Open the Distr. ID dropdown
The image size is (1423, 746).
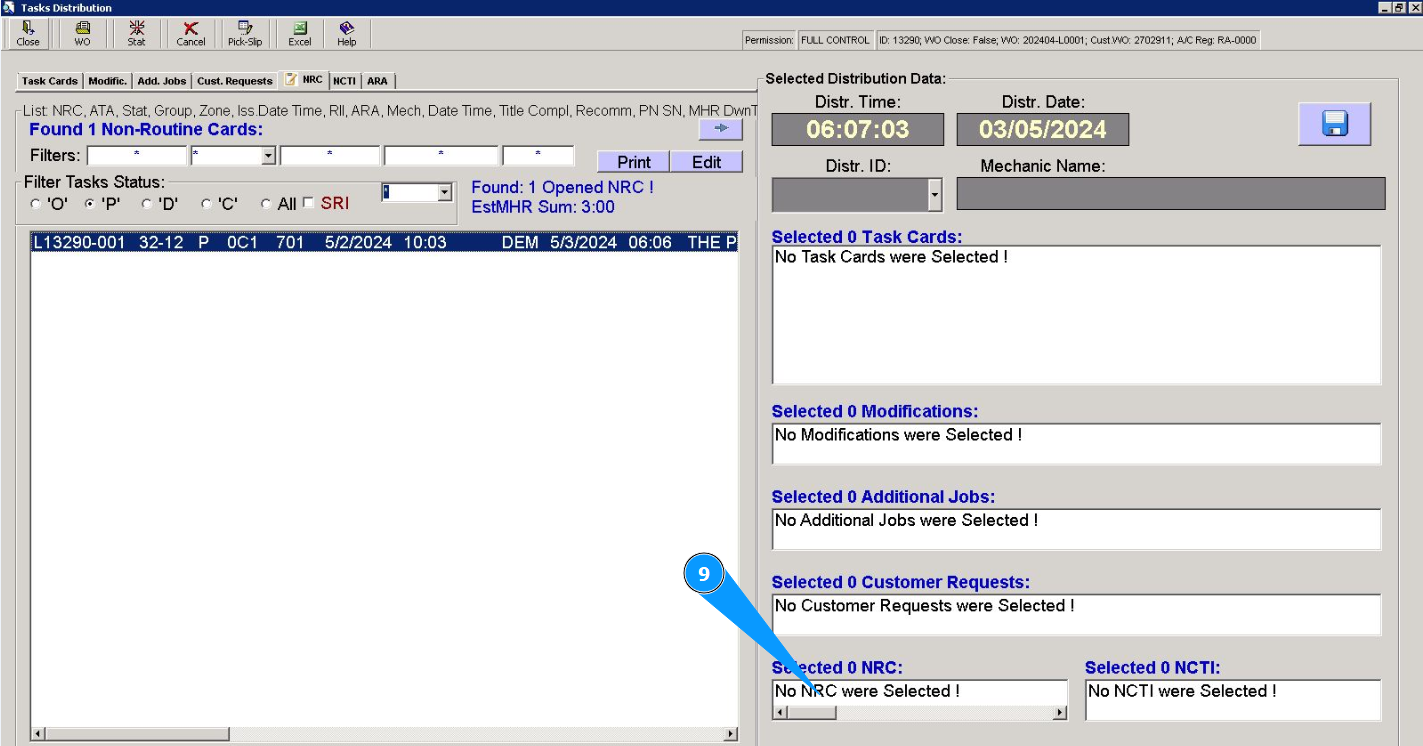[935, 194]
